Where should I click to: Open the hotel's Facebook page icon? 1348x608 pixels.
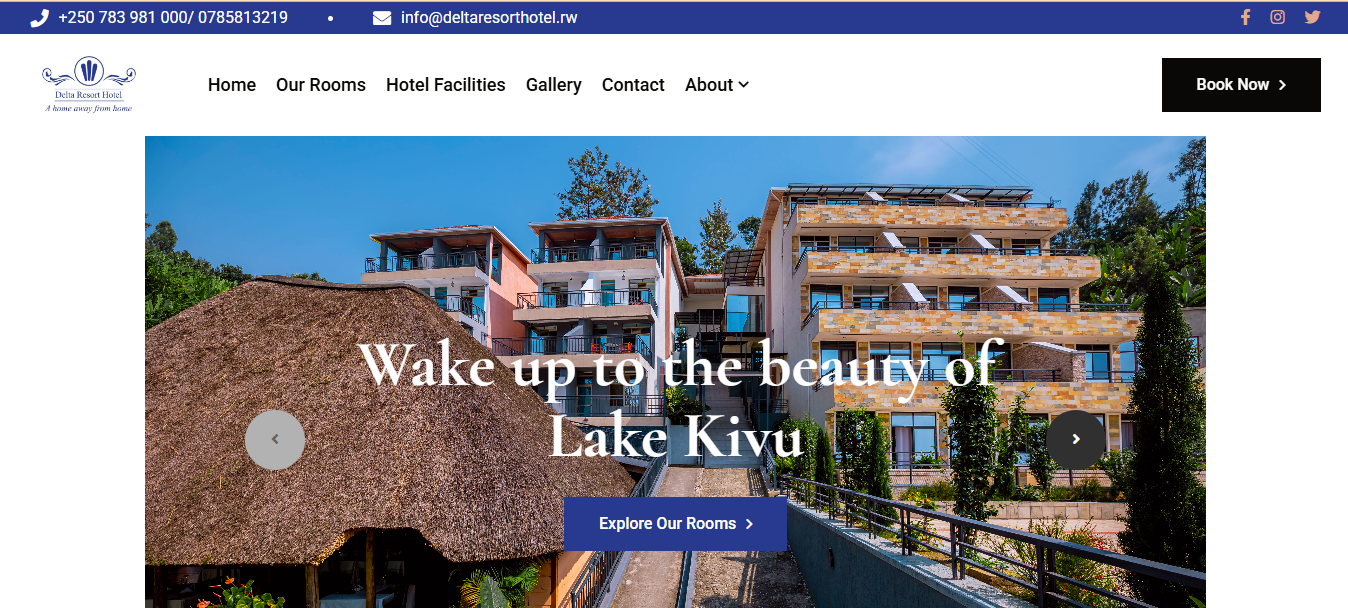1245,17
